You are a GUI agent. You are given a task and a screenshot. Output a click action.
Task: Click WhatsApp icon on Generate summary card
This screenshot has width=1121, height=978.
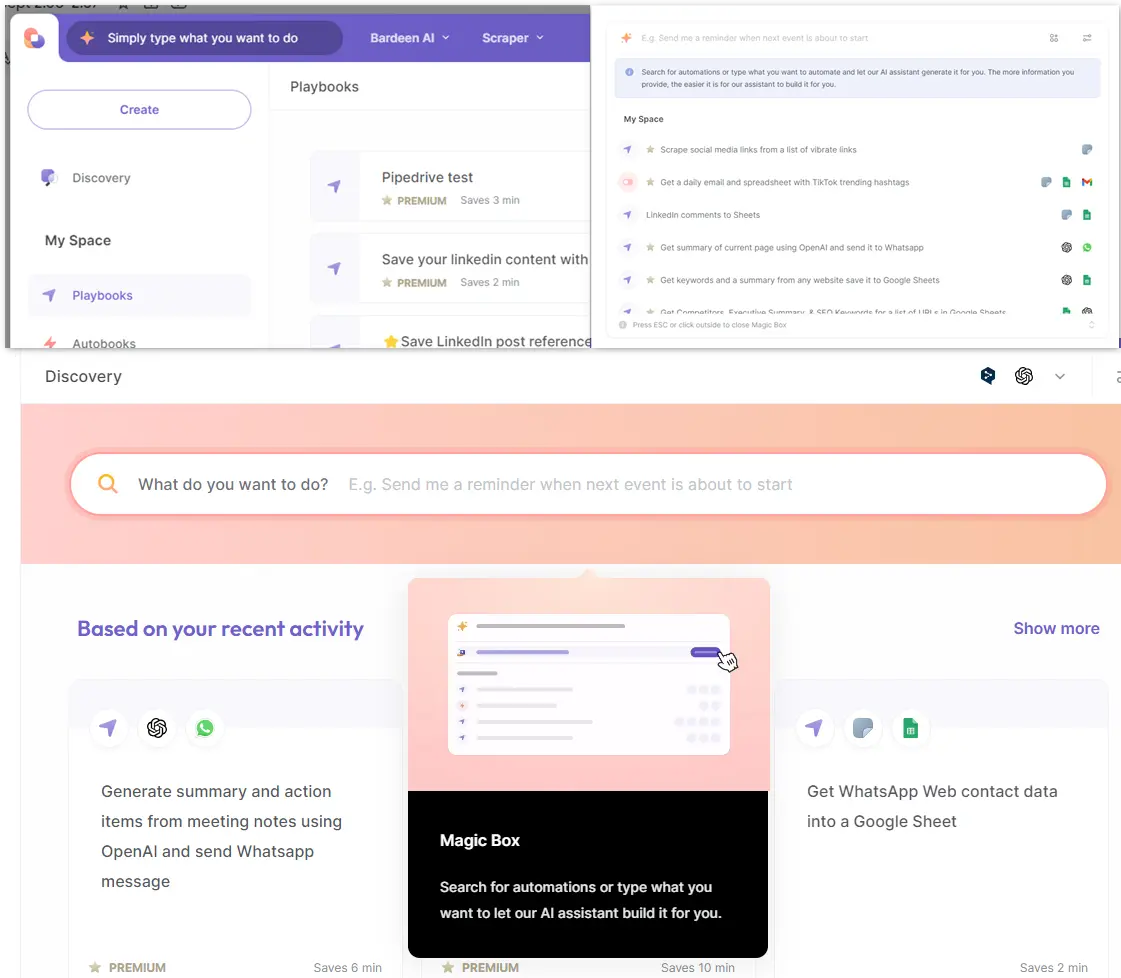coord(205,728)
